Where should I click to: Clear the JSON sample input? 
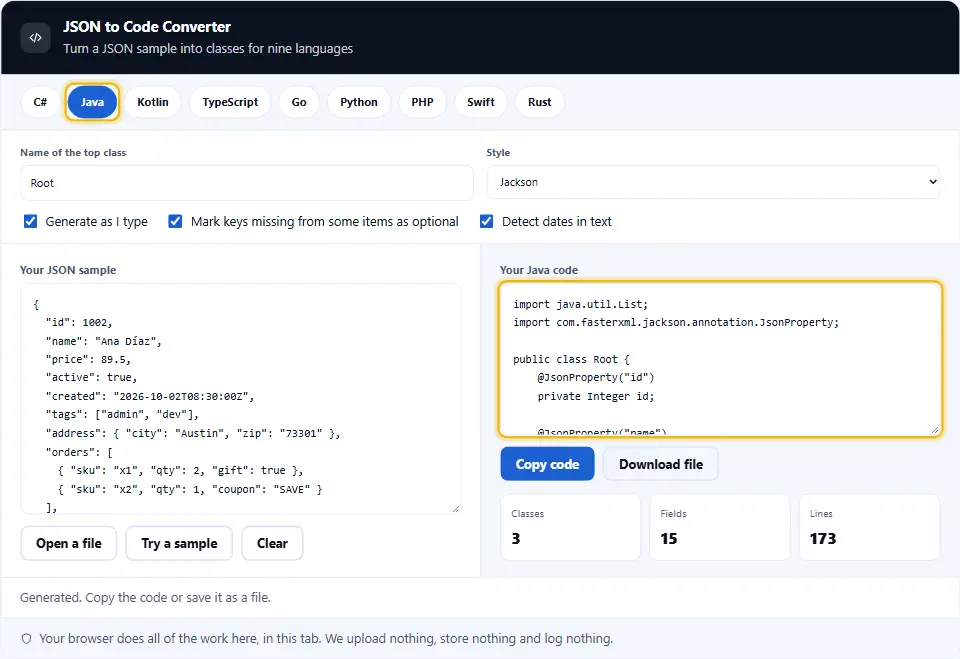pyautogui.click(x=272, y=543)
